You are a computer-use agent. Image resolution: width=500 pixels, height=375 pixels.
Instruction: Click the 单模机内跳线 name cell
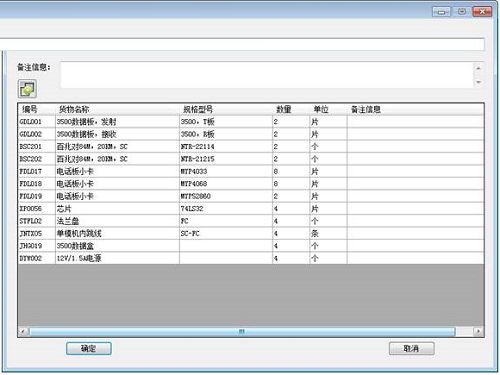117,233
